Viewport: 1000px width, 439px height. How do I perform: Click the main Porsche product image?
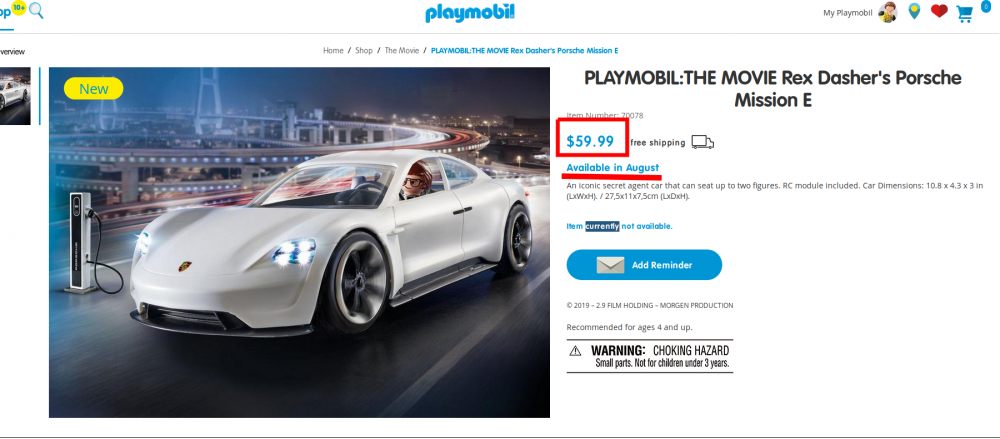[299, 242]
